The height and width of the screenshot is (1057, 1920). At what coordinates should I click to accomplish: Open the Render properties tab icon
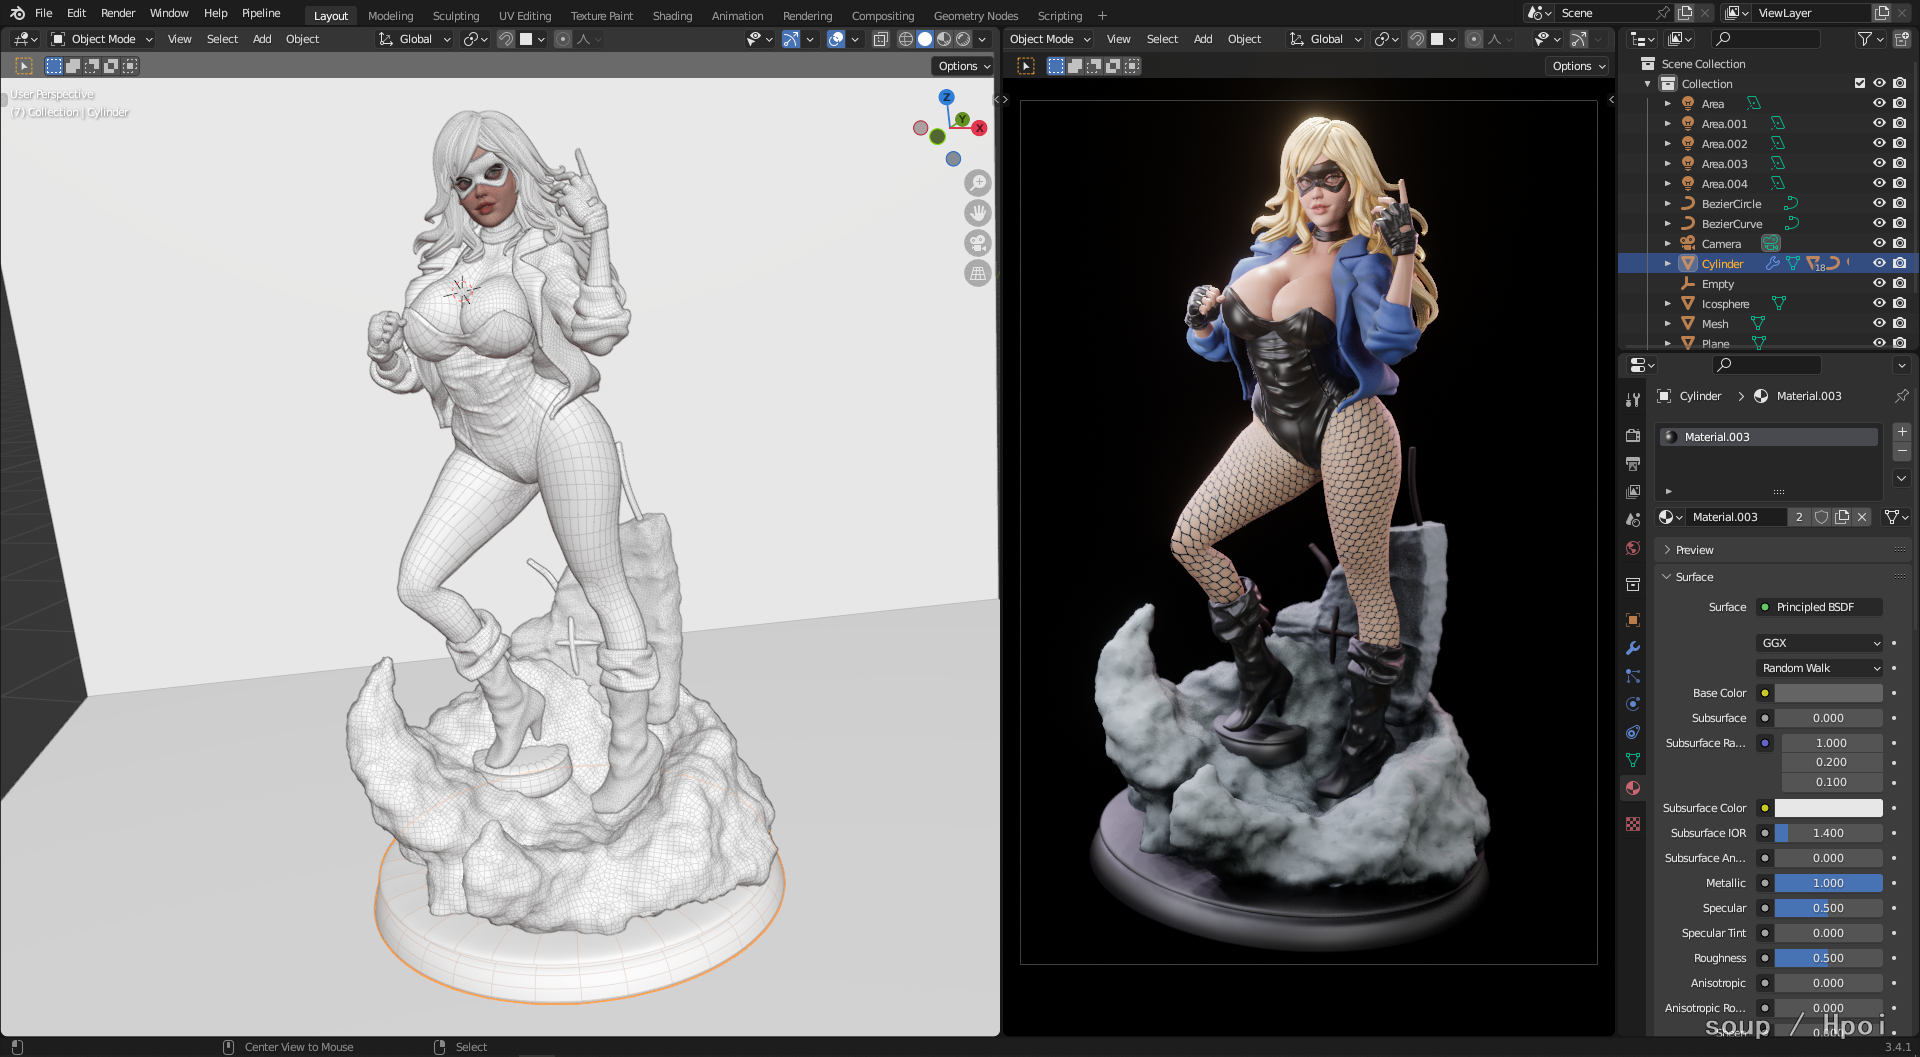(1633, 436)
